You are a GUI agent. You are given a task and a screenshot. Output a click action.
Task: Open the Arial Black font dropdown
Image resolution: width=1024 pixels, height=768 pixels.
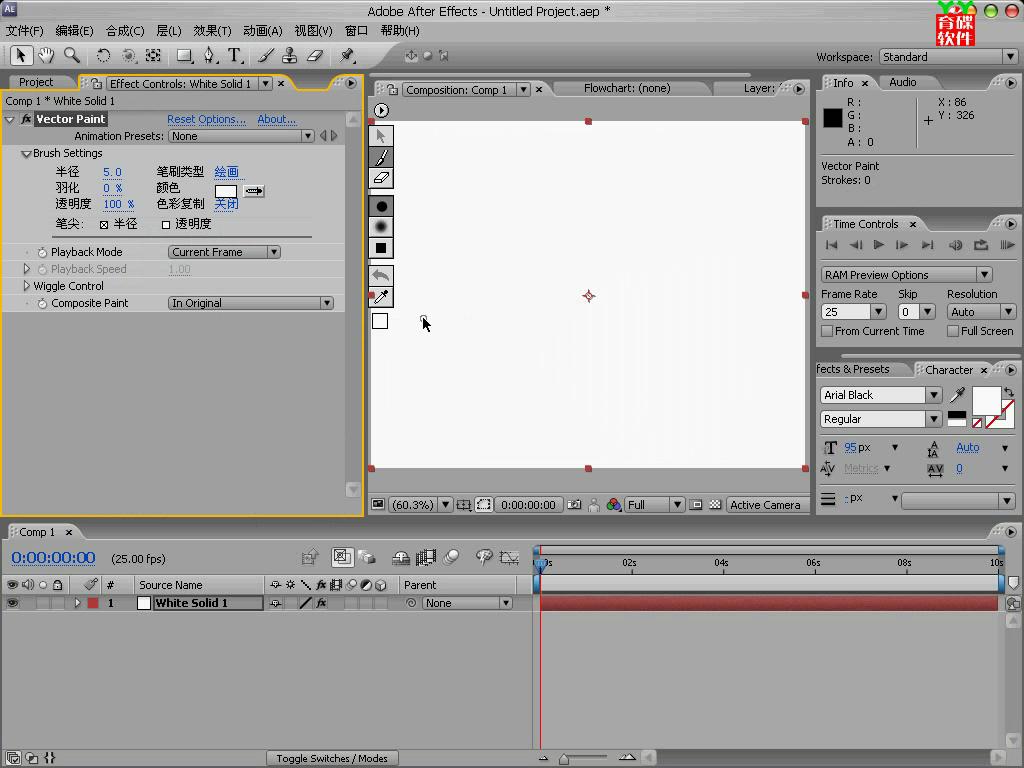[x=880, y=395]
